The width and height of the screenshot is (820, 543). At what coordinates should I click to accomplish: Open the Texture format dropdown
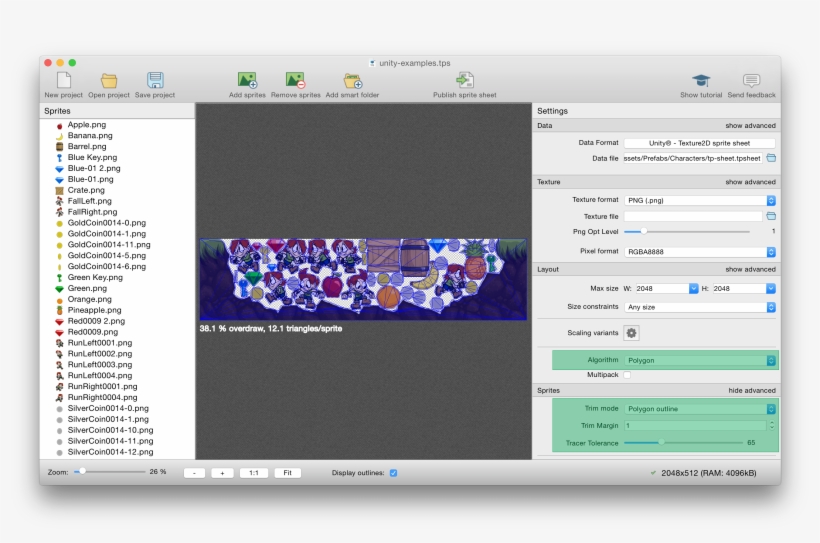click(x=699, y=200)
